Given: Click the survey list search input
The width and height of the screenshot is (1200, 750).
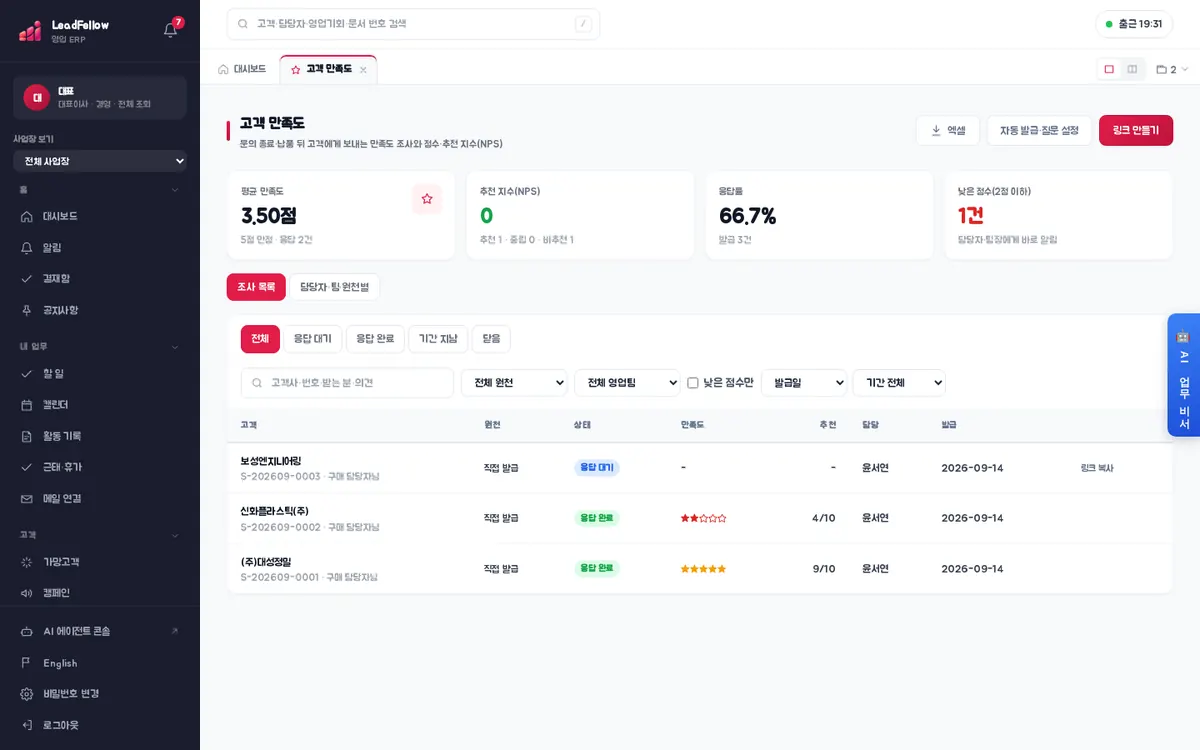Looking at the screenshot, I should (x=347, y=383).
